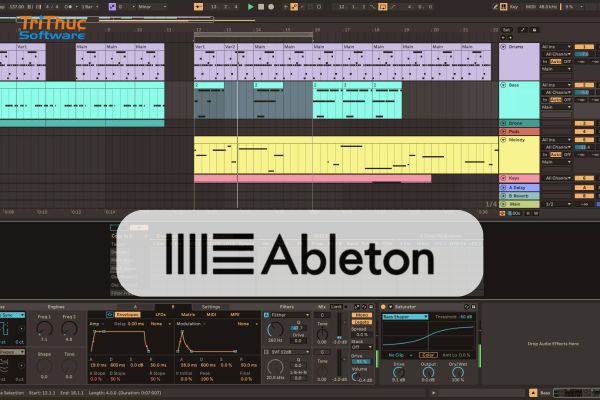Adjust the Saturator Drive knob
This screenshot has height=400, width=600.
[x=398, y=372]
